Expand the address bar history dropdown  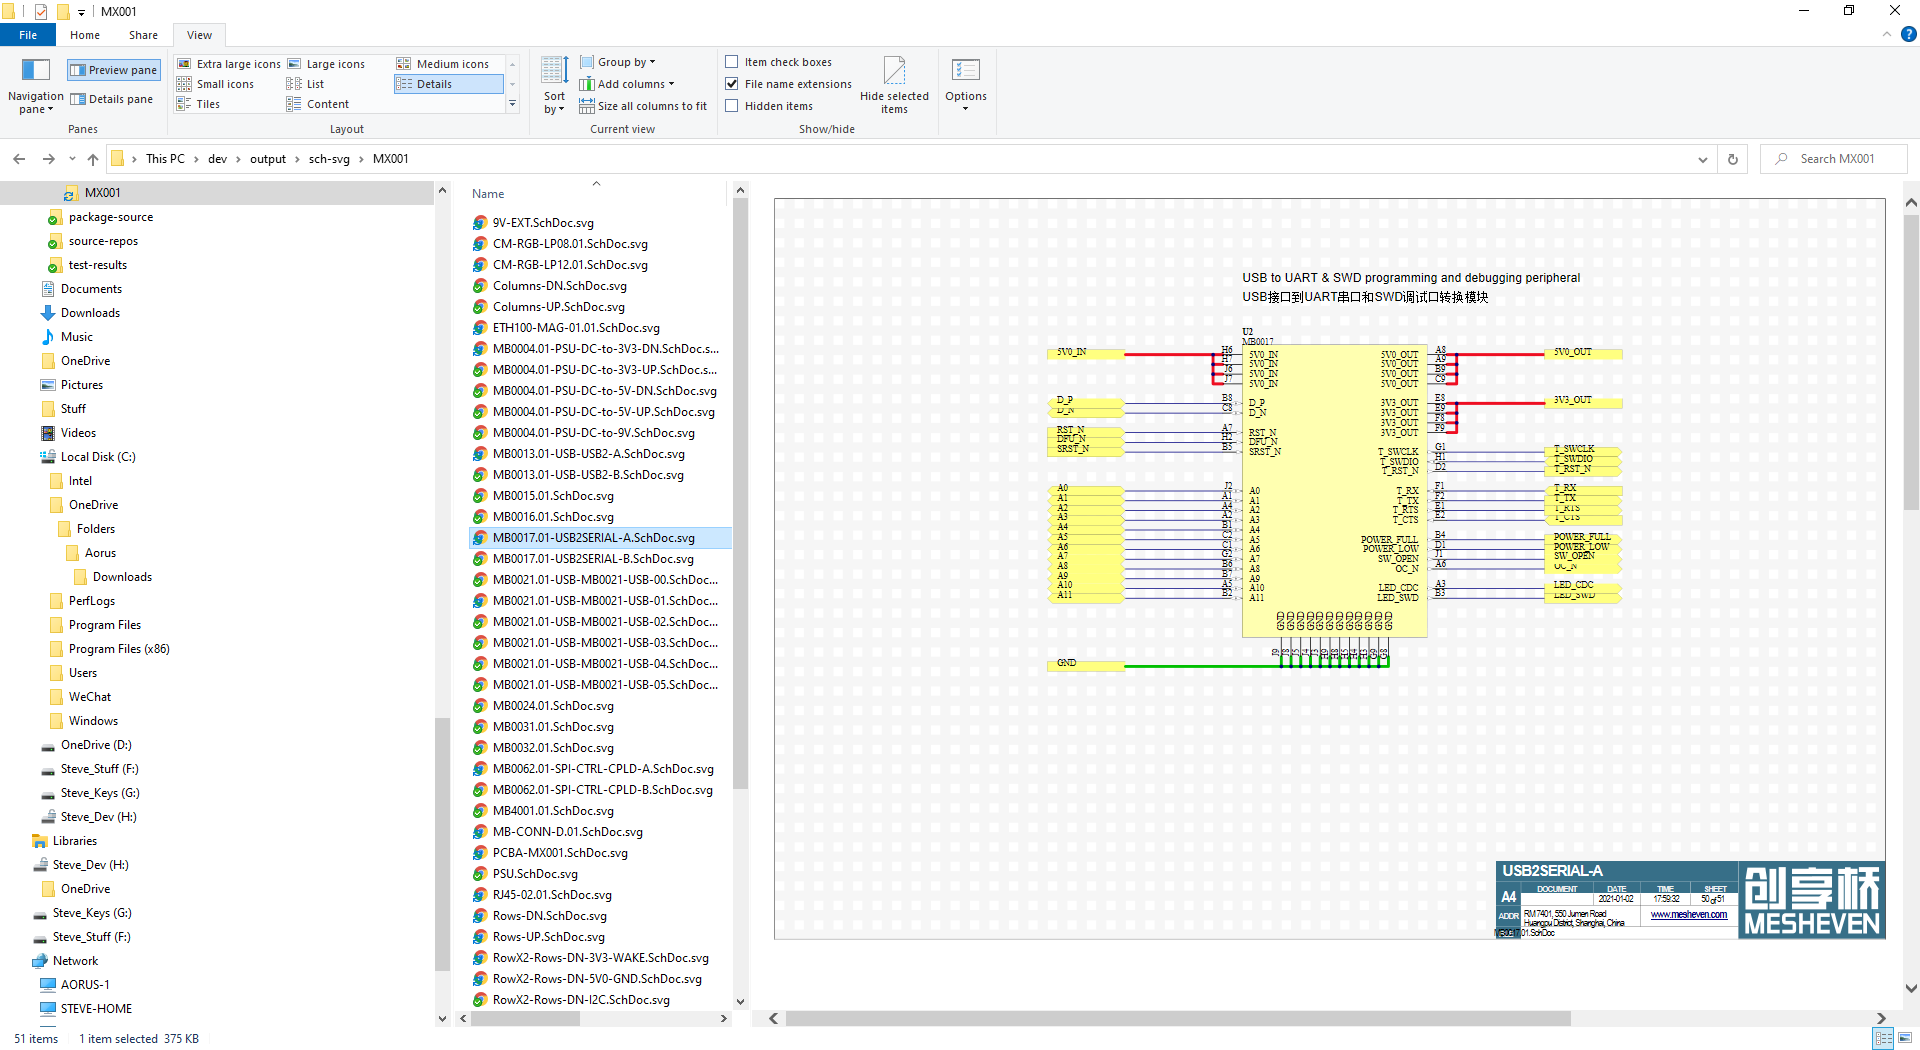point(1702,159)
